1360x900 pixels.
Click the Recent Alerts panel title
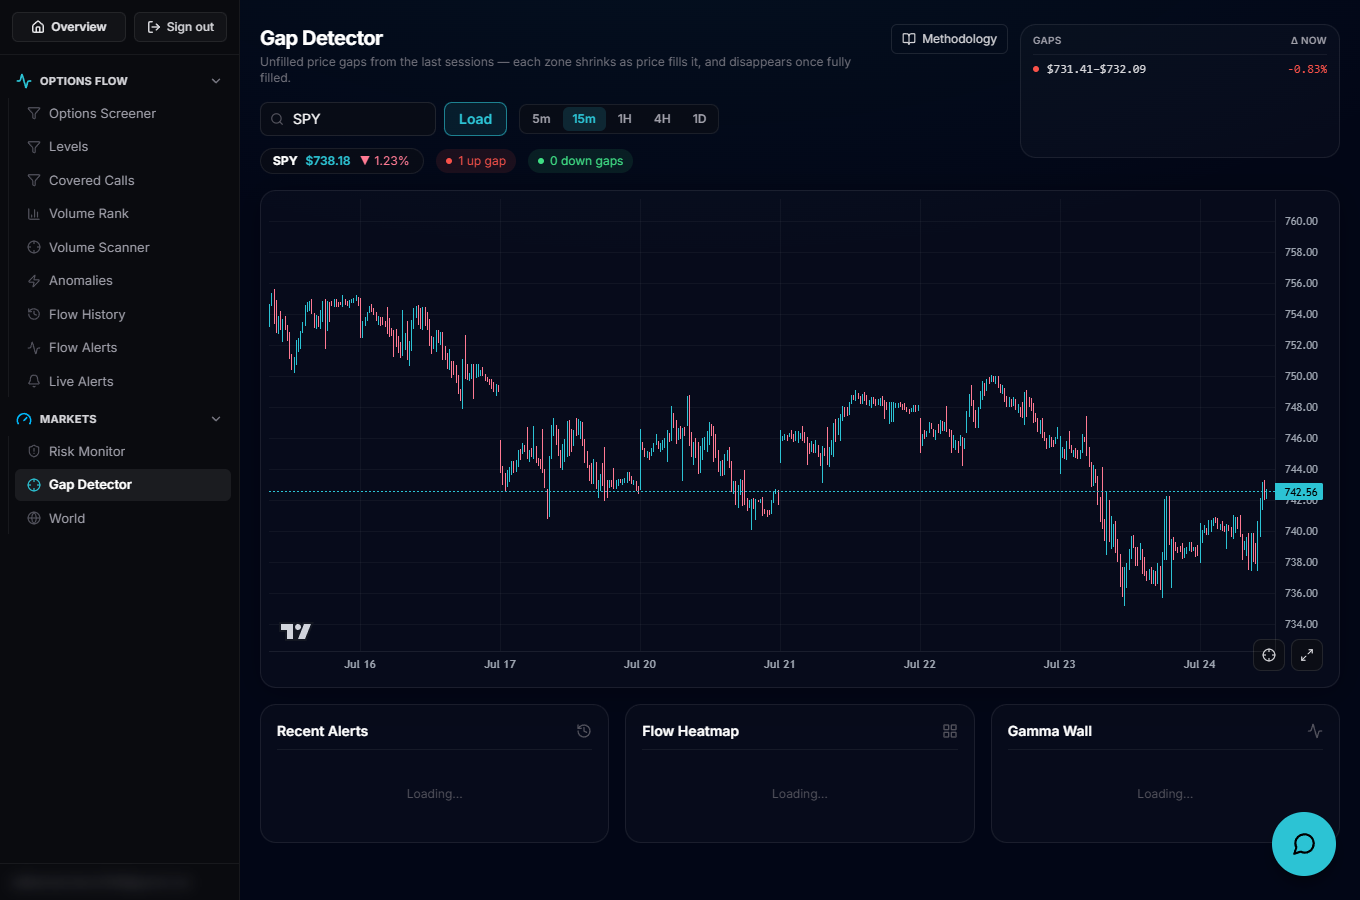pos(322,731)
